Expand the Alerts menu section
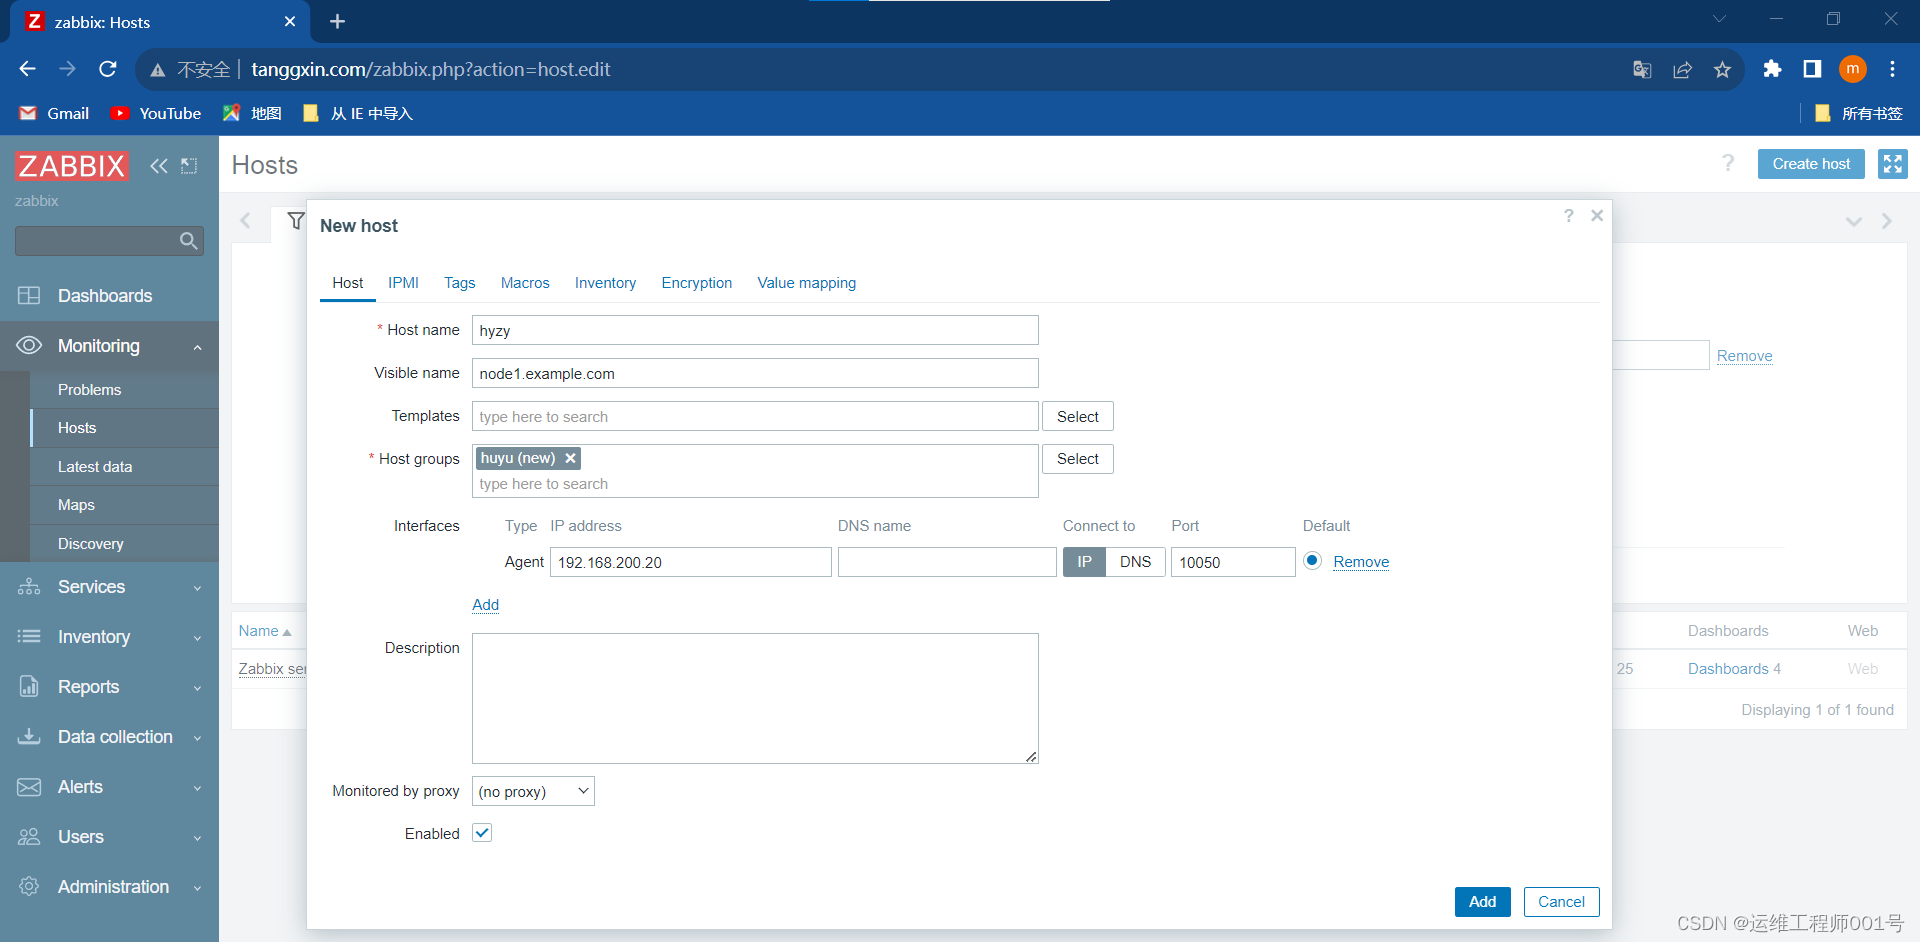This screenshot has height=942, width=1920. tap(197, 788)
